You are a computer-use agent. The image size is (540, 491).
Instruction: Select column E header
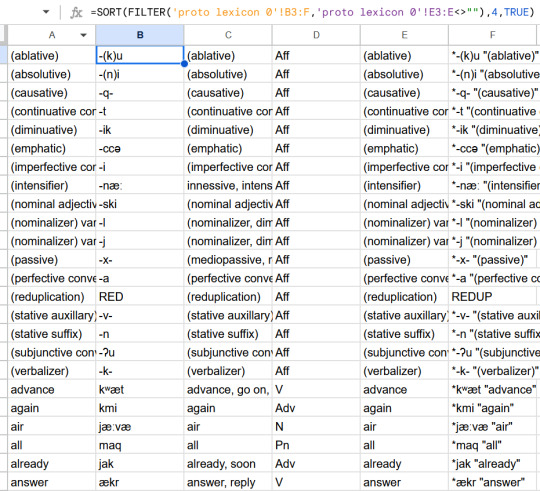coord(404,35)
